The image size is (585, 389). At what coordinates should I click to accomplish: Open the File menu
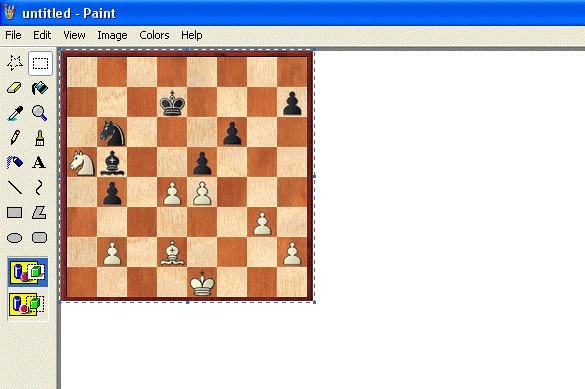coord(13,35)
